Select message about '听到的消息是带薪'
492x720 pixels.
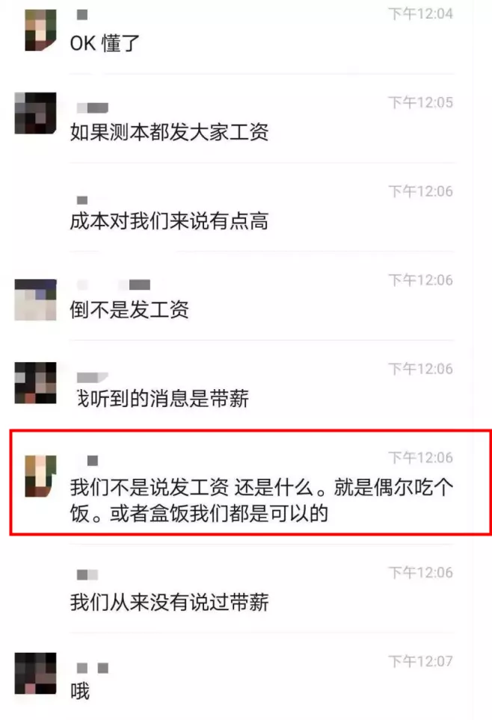click(x=163, y=398)
